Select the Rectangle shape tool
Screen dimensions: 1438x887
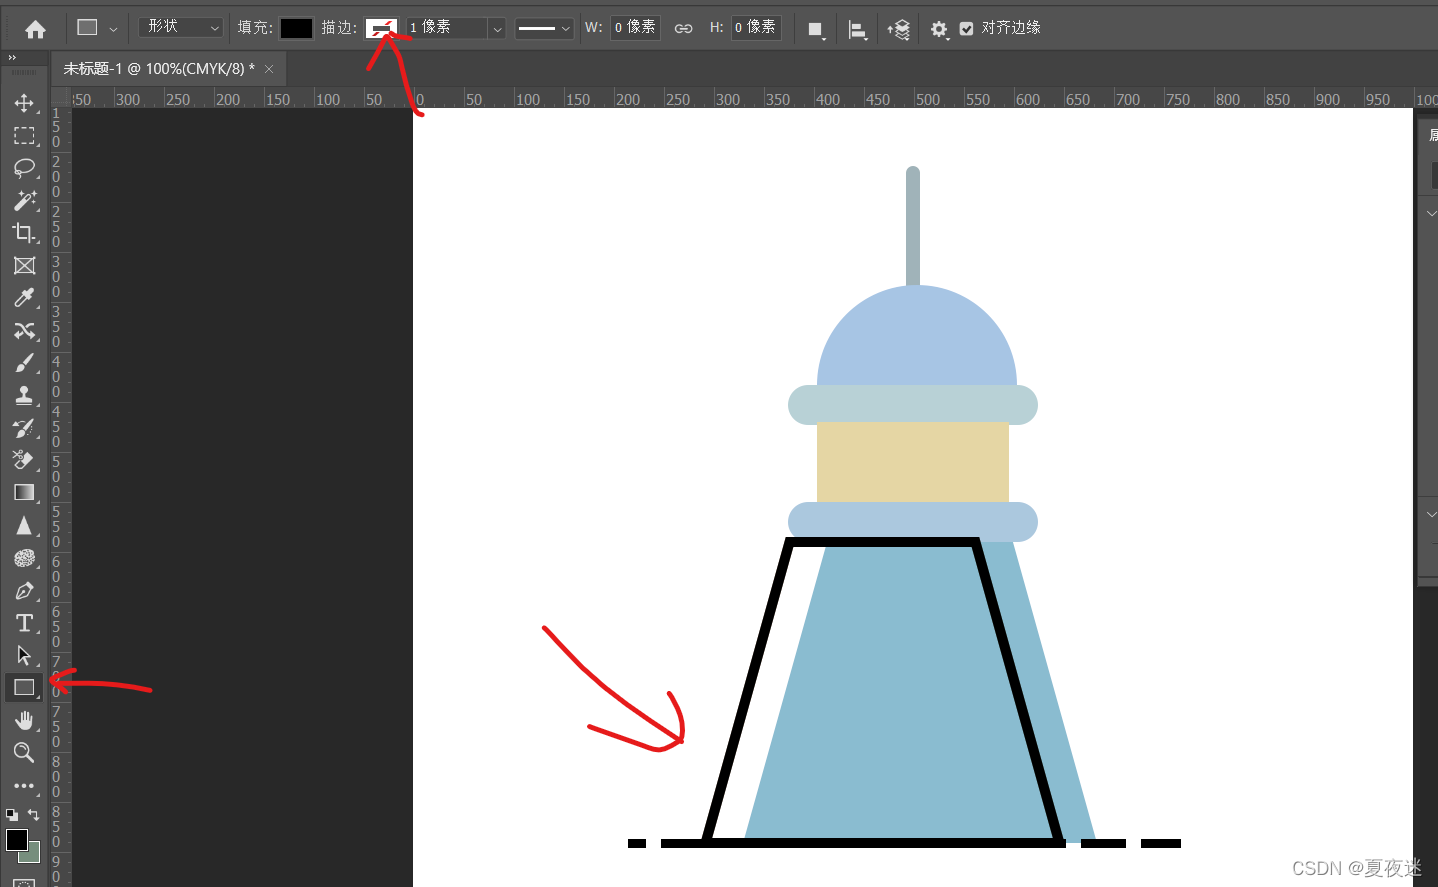point(24,688)
